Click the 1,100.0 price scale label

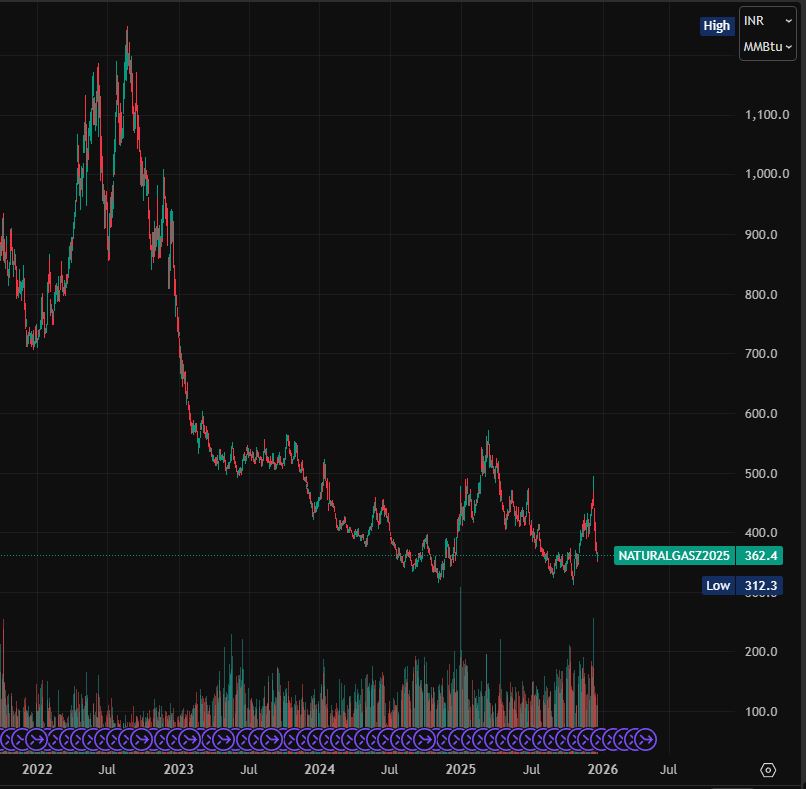click(x=767, y=115)
